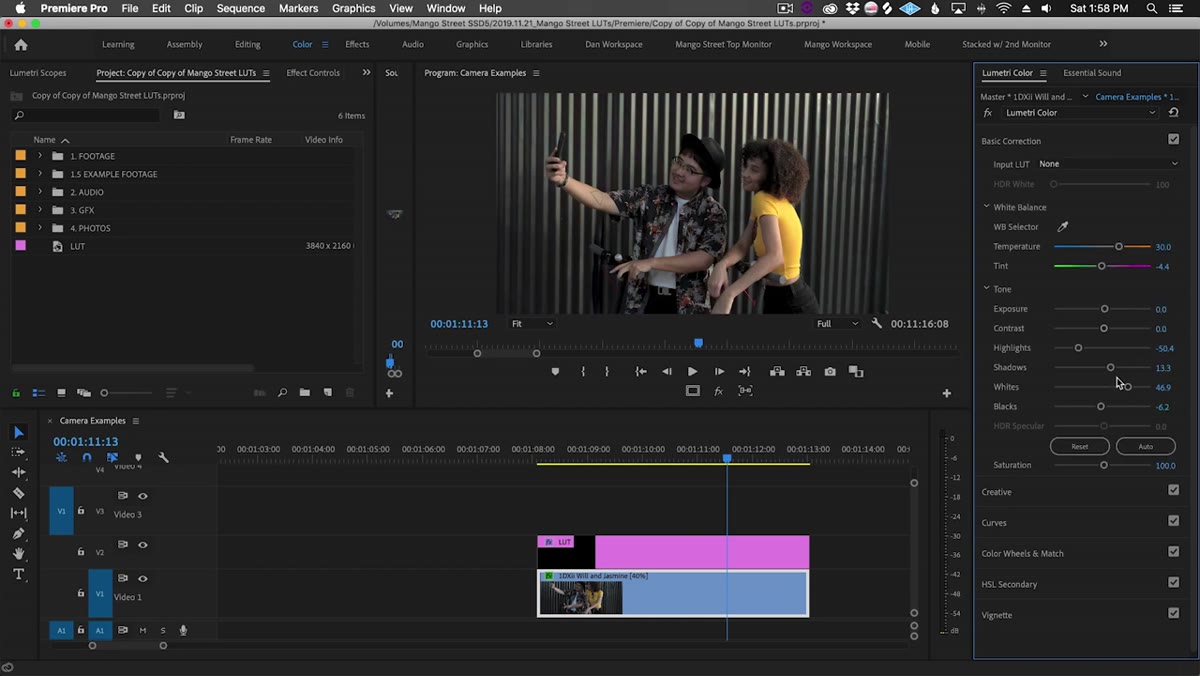This screenshot has height=676, width=1200.
Task: Open the Full playback resolution dropdown
Action: (837, 324)
